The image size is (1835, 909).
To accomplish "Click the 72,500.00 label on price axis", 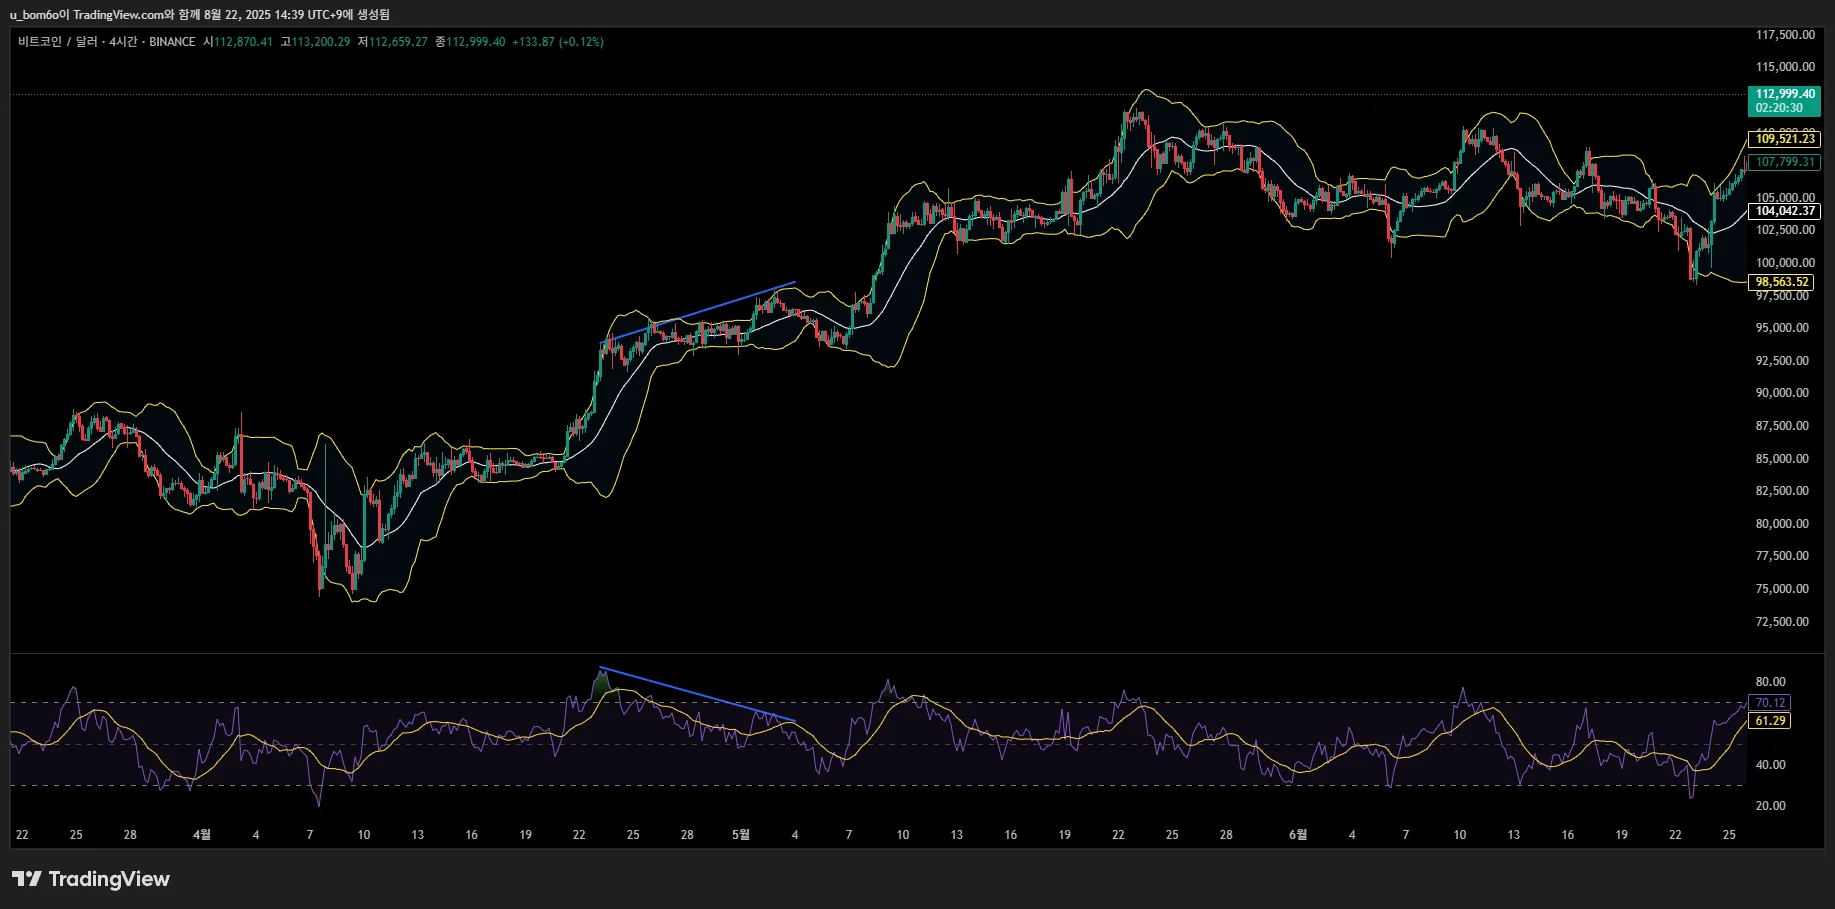I will 1781,622.
